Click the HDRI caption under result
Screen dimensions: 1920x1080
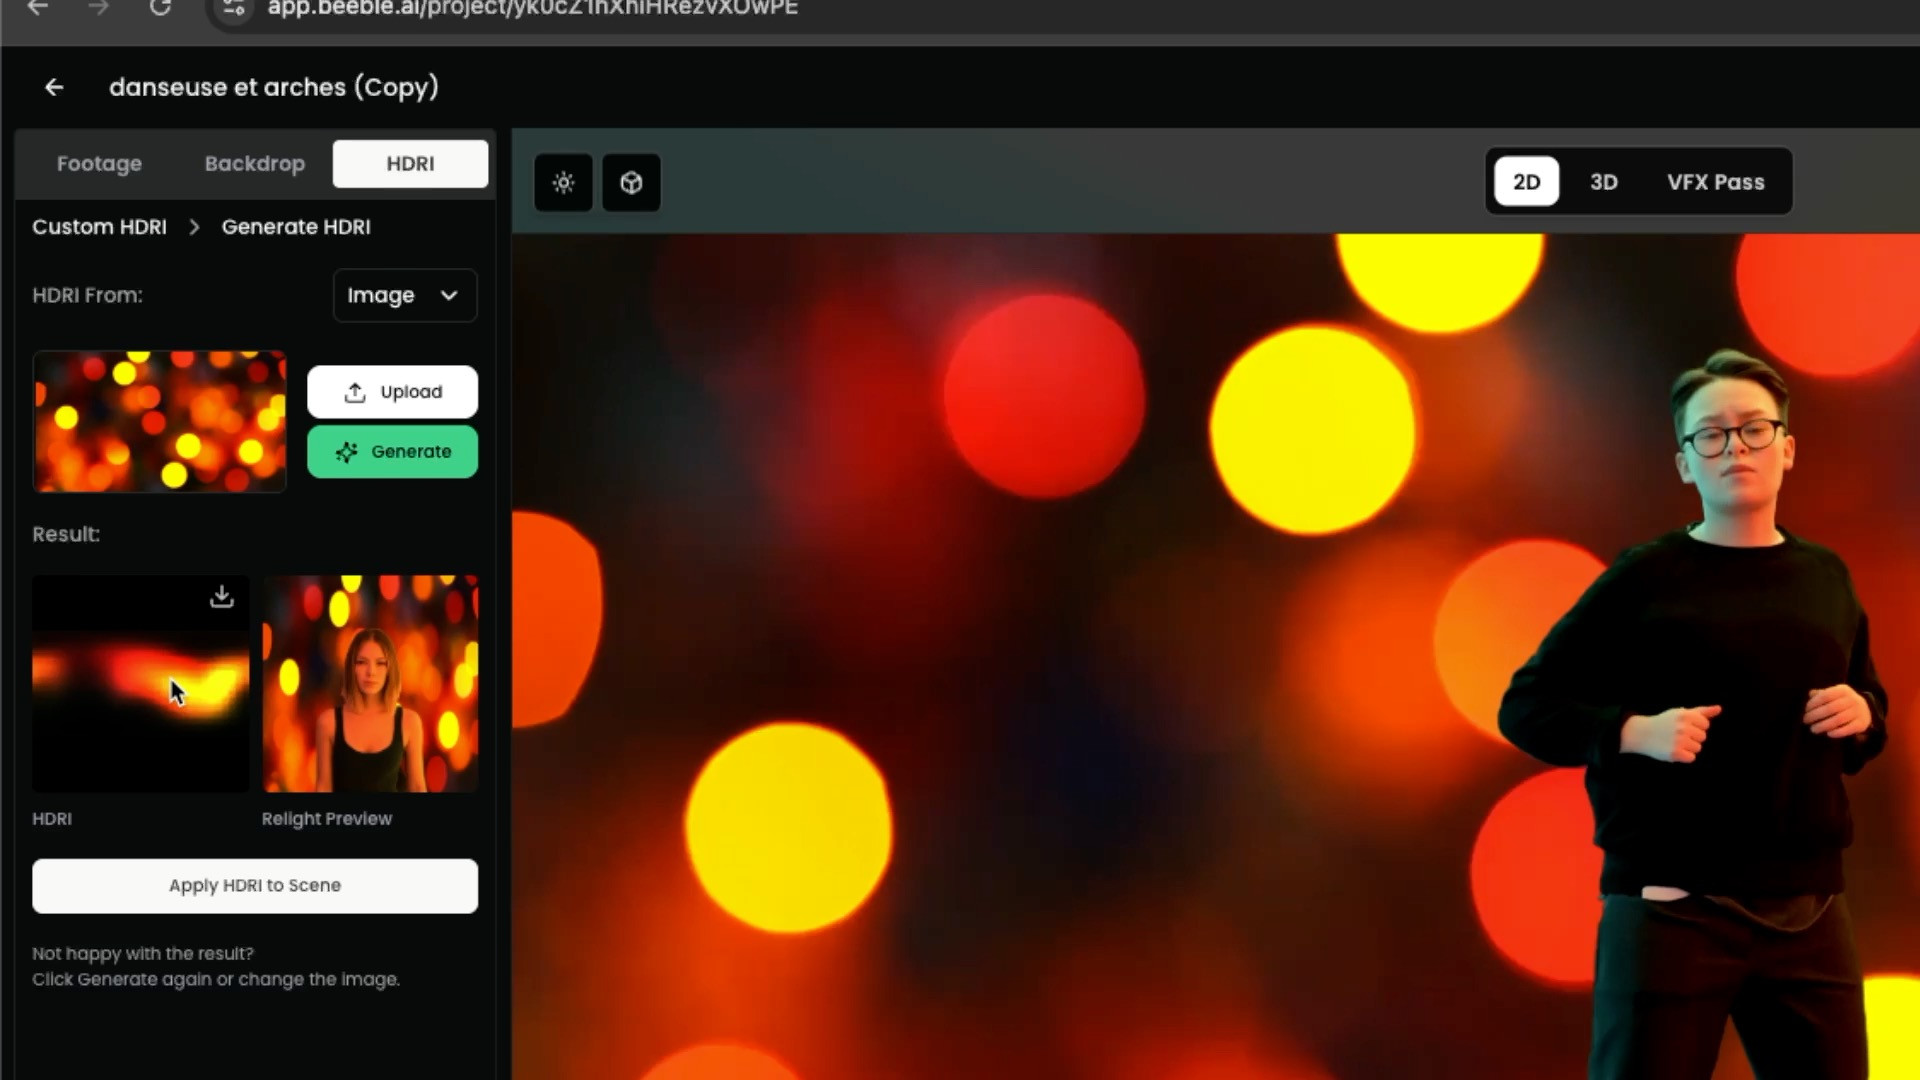click(52, 819)
